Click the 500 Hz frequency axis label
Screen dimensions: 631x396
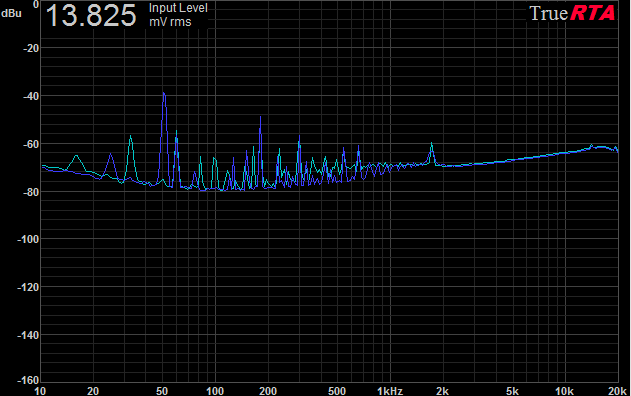[x=337, y=391]
